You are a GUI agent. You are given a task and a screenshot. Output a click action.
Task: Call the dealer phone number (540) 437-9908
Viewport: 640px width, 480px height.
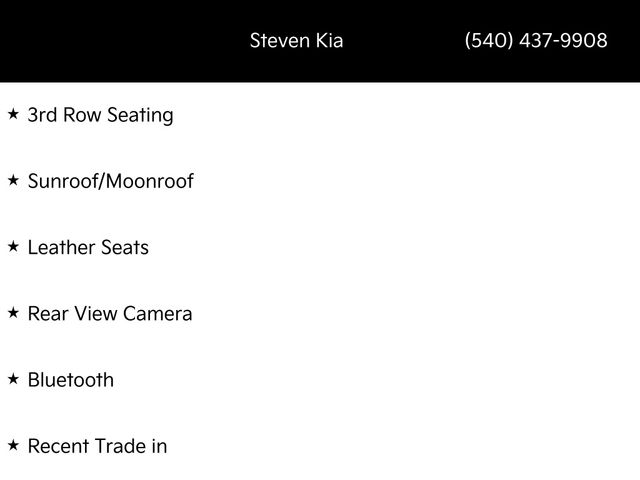535,41
